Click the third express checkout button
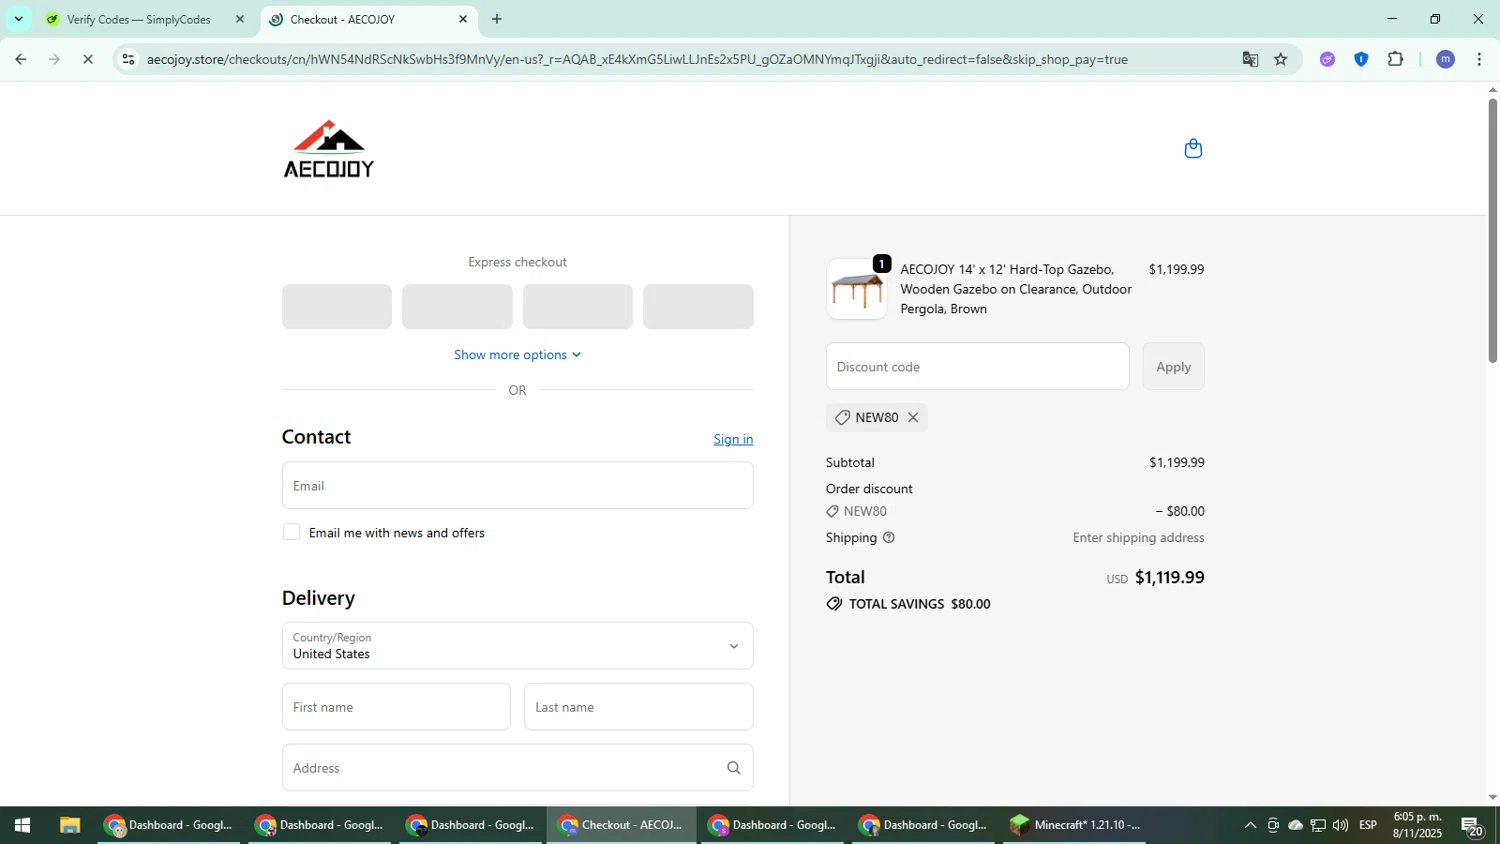 tap(578, 307)
